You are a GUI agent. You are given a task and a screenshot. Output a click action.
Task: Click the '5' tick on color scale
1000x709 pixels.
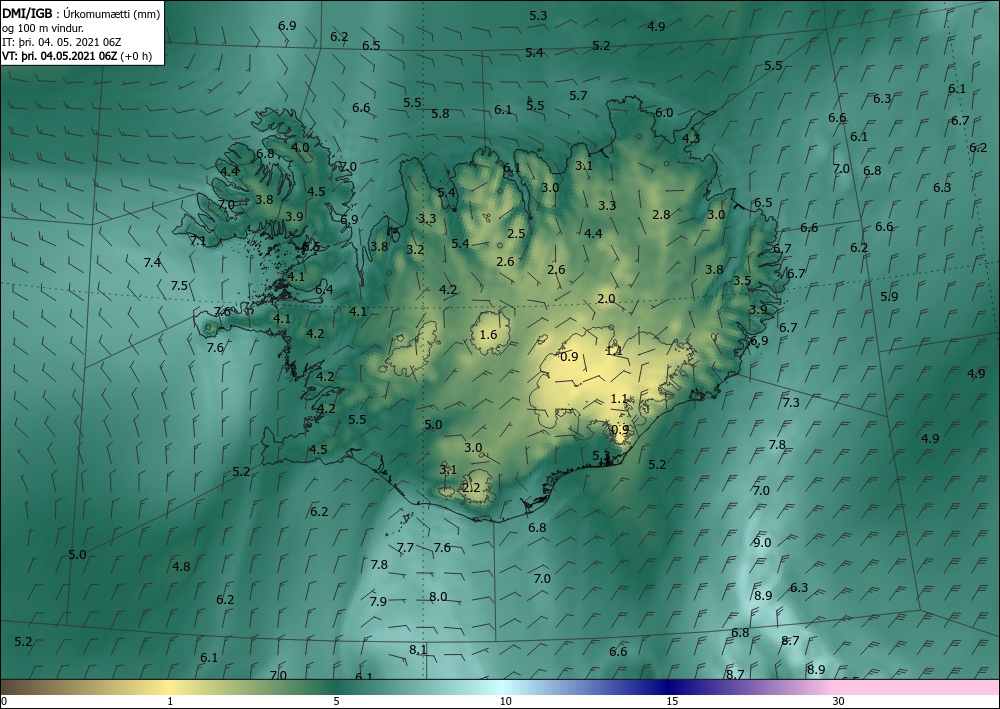pos(336,701)
